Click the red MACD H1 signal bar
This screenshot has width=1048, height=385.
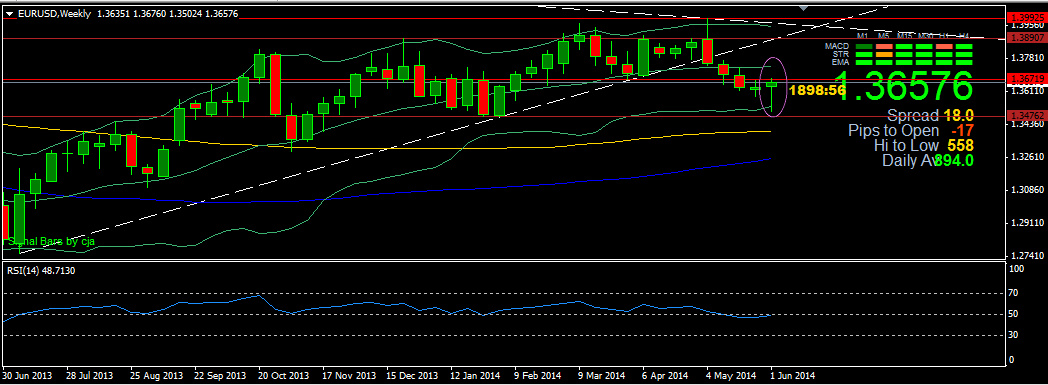(x=944, y=46)
